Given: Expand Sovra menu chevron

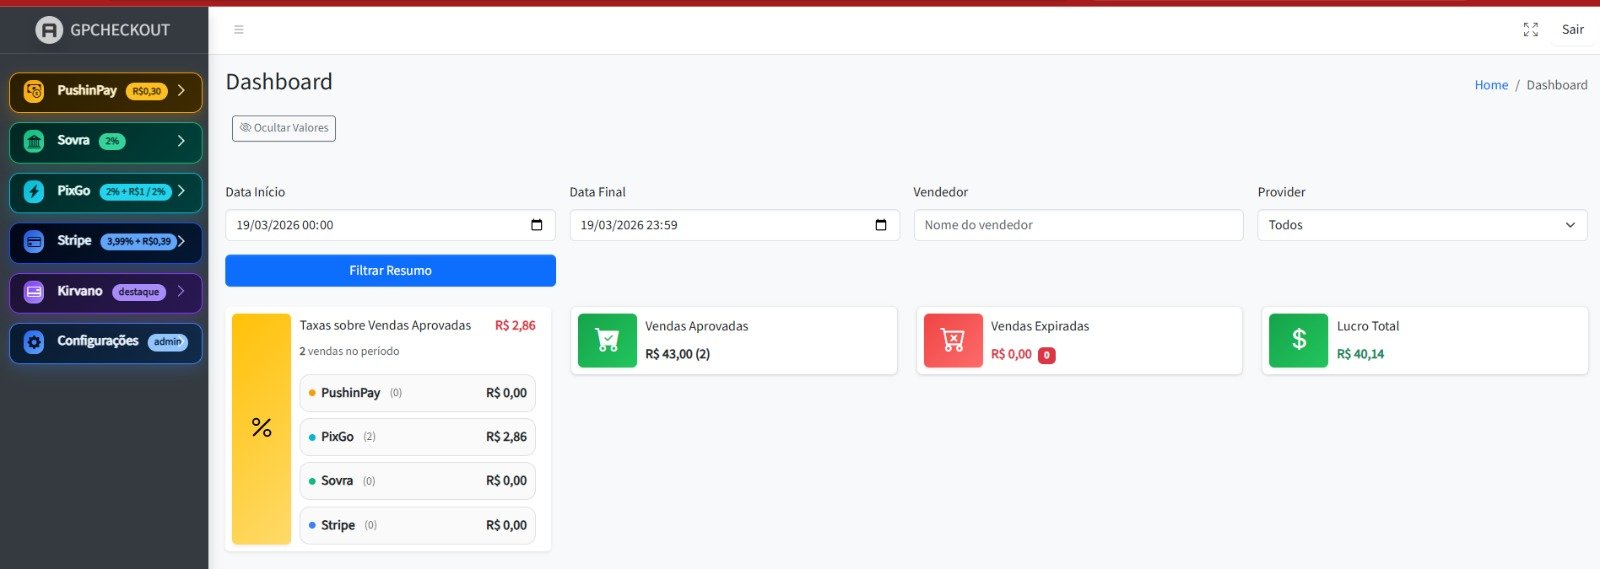Looking at the screenshot, I should (x=181, y=141).
